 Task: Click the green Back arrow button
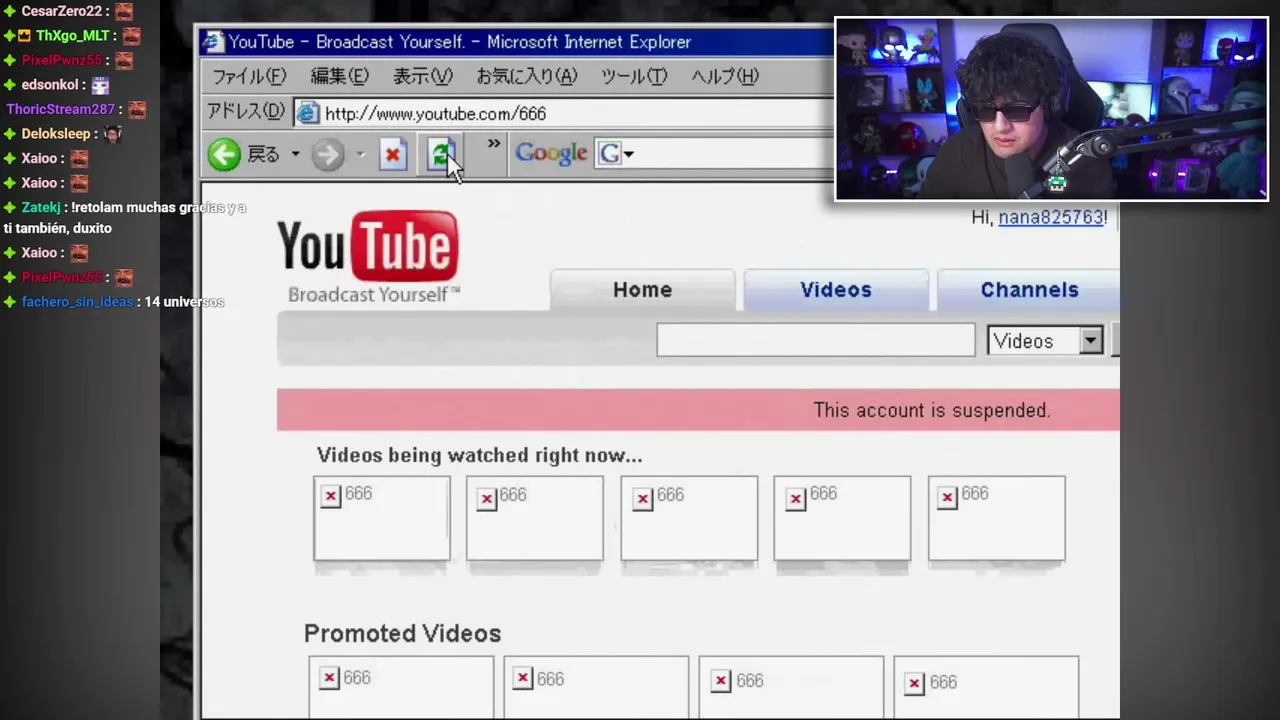(225, 154)
